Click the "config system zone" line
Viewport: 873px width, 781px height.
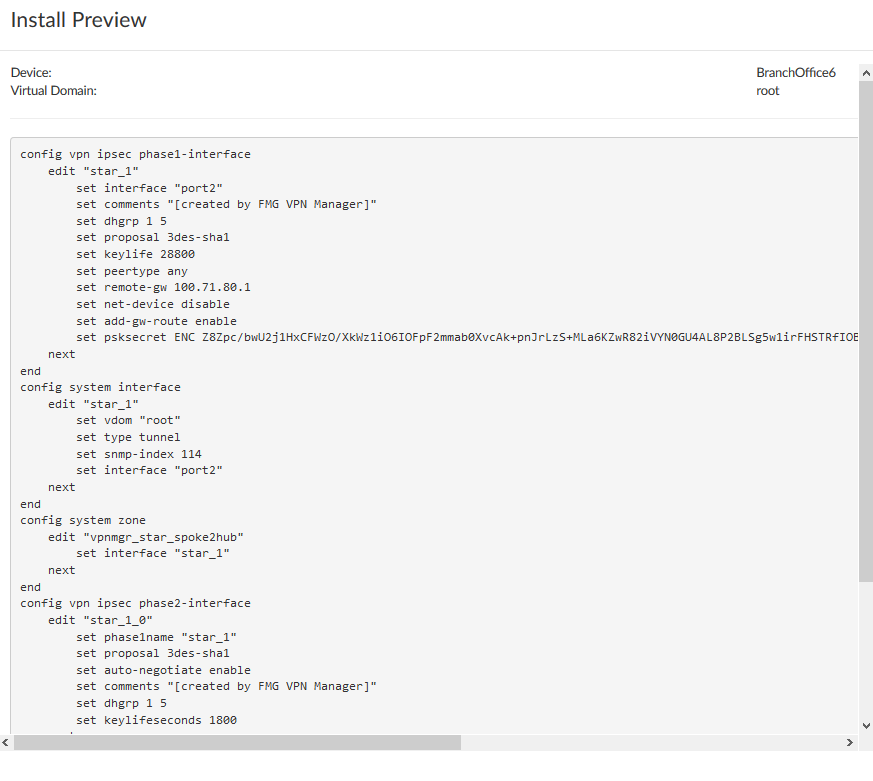[83, 520]
